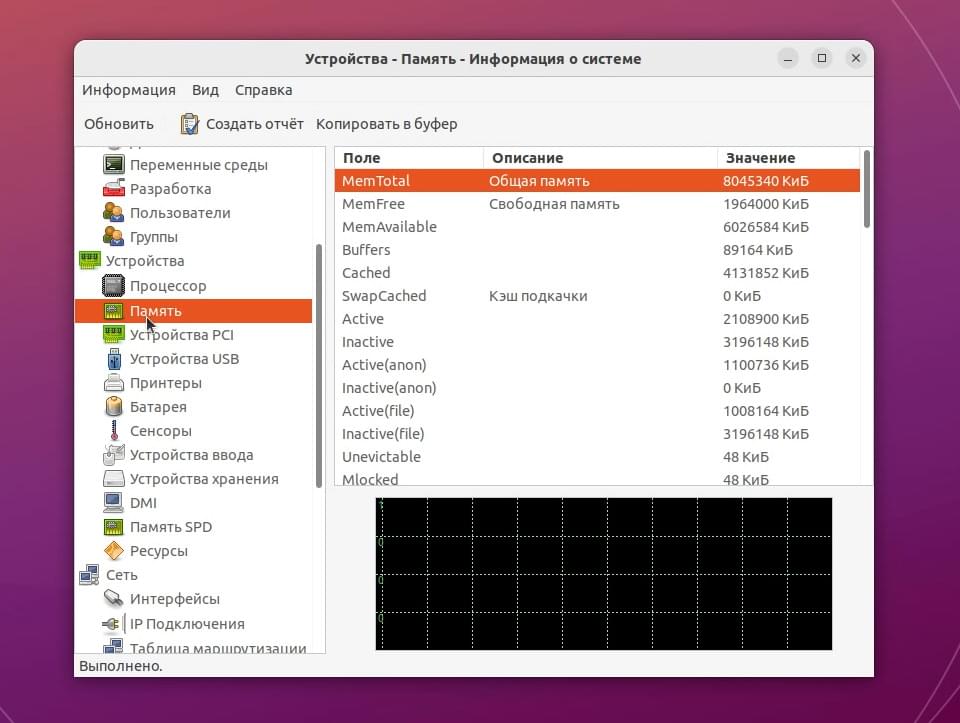Screen dimensions: 960x723
Task: Click the DMI computer icon
Action: (114, 503)
